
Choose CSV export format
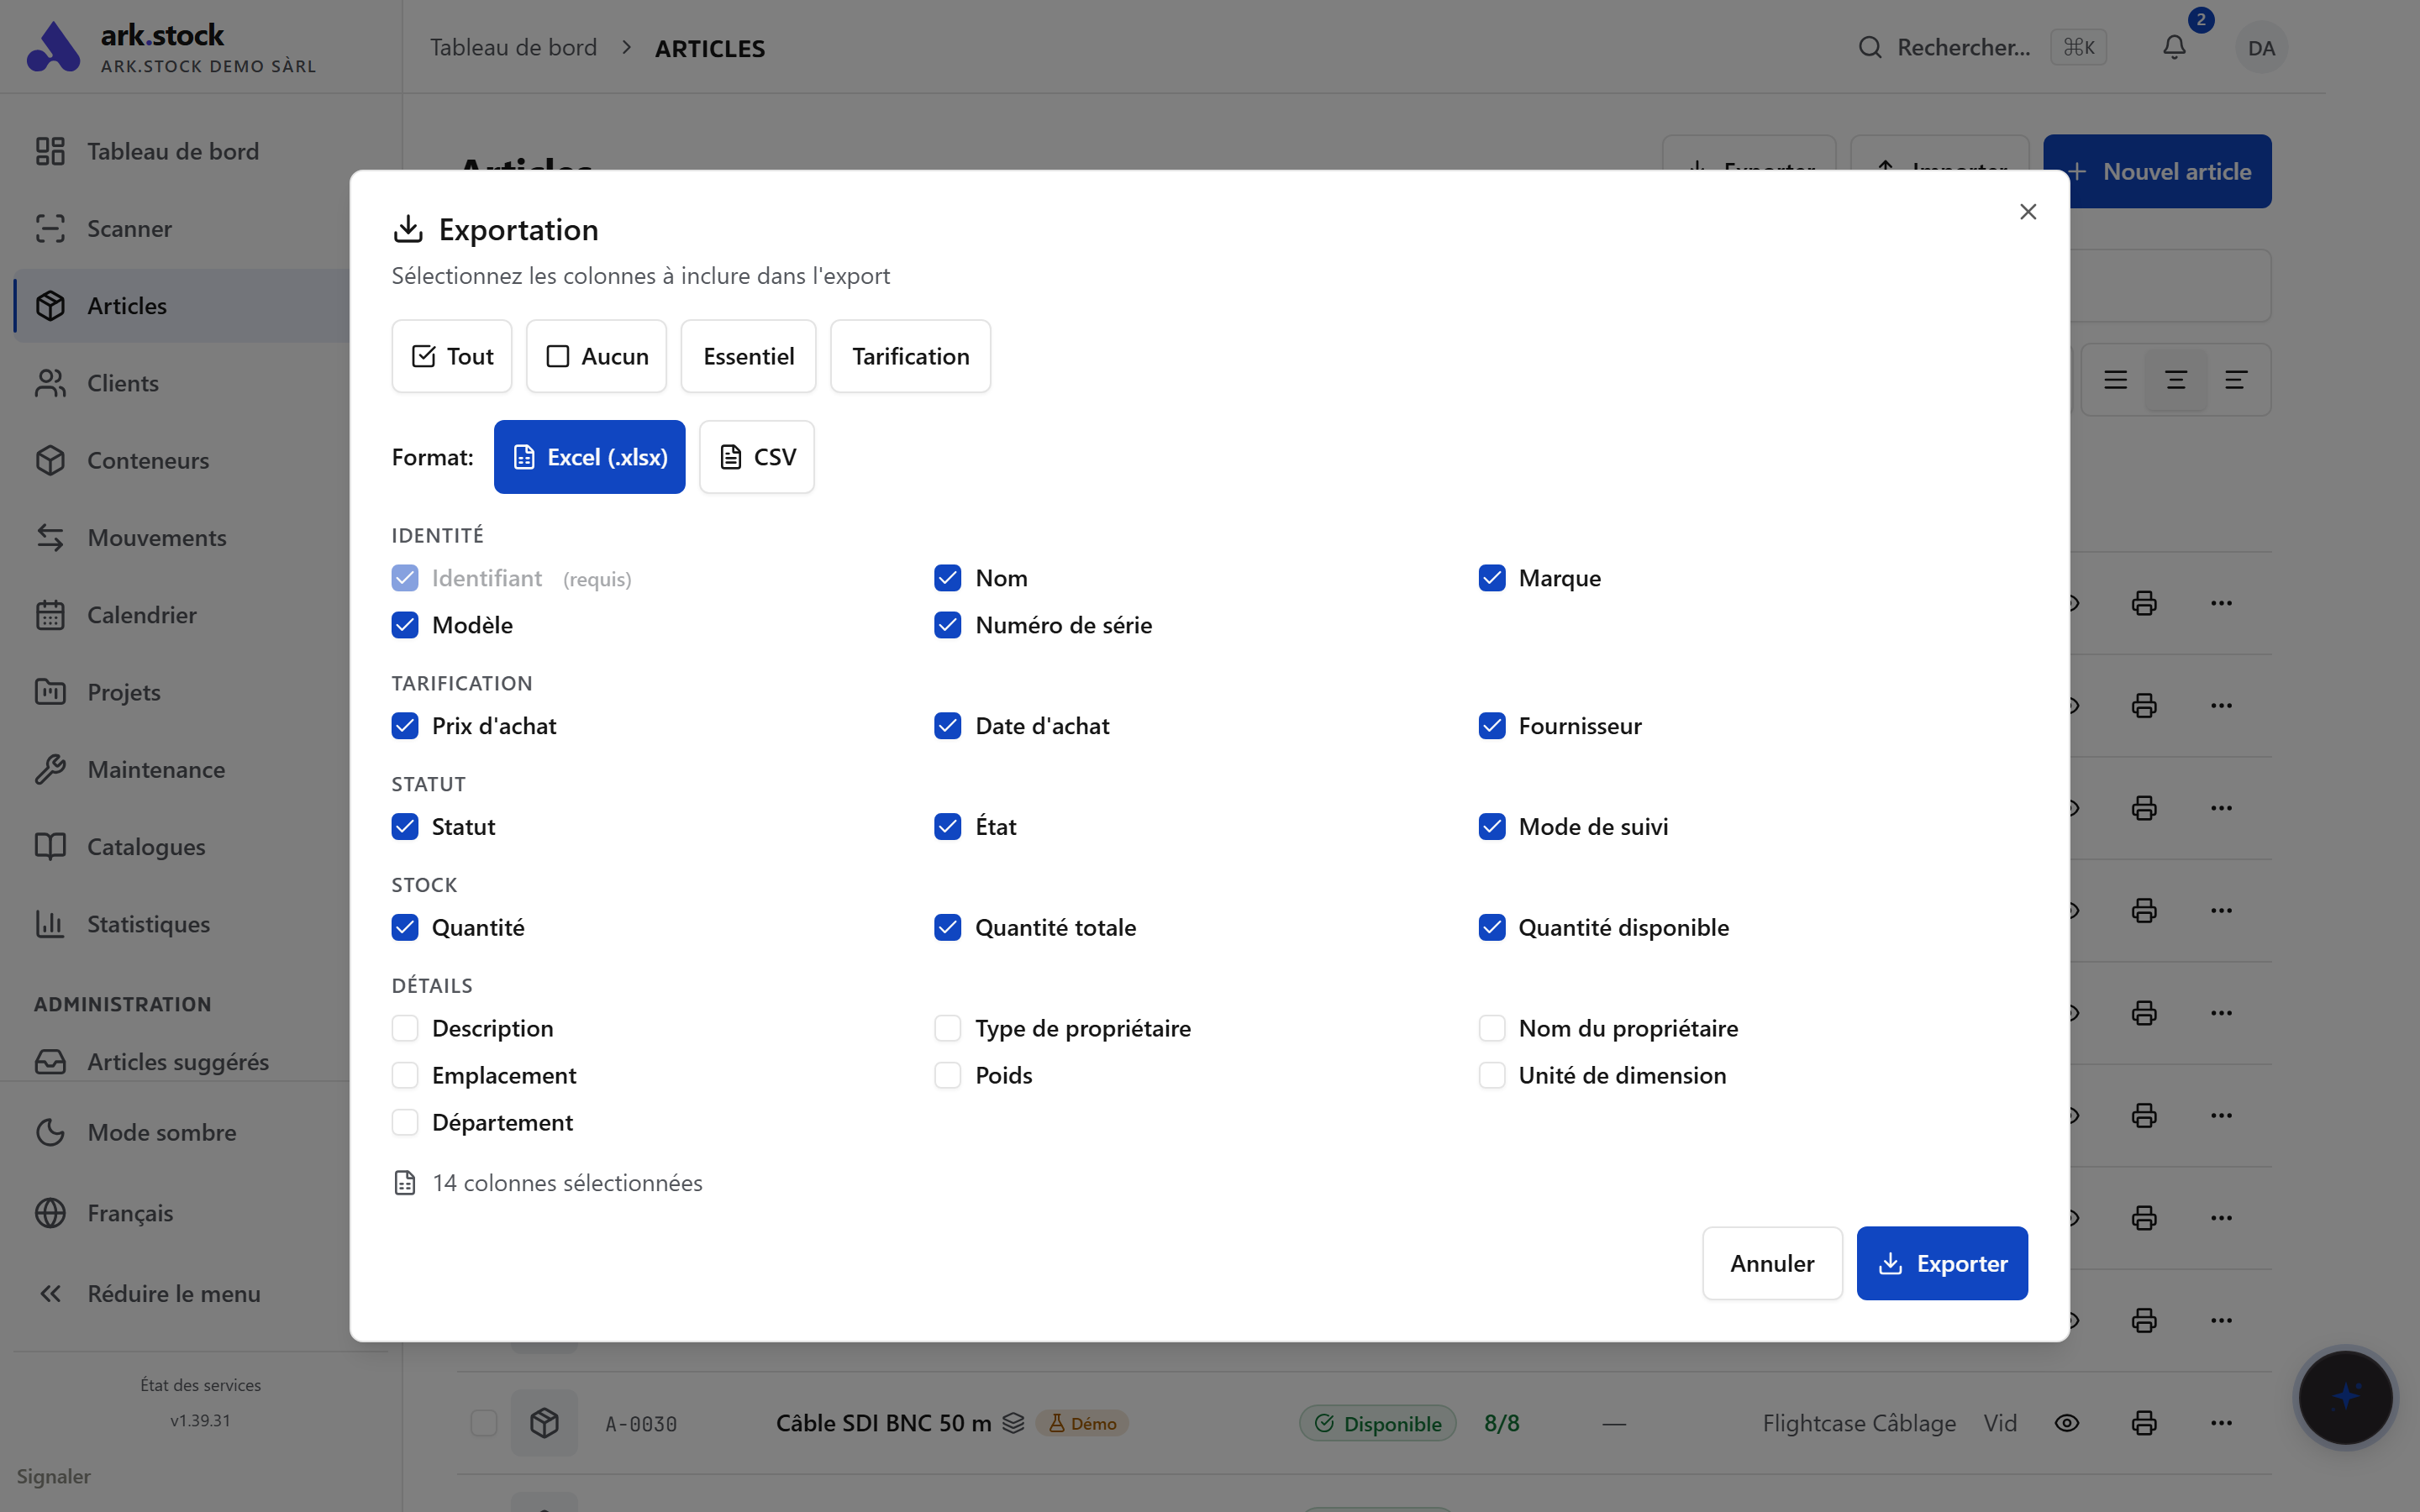(756, 457)
